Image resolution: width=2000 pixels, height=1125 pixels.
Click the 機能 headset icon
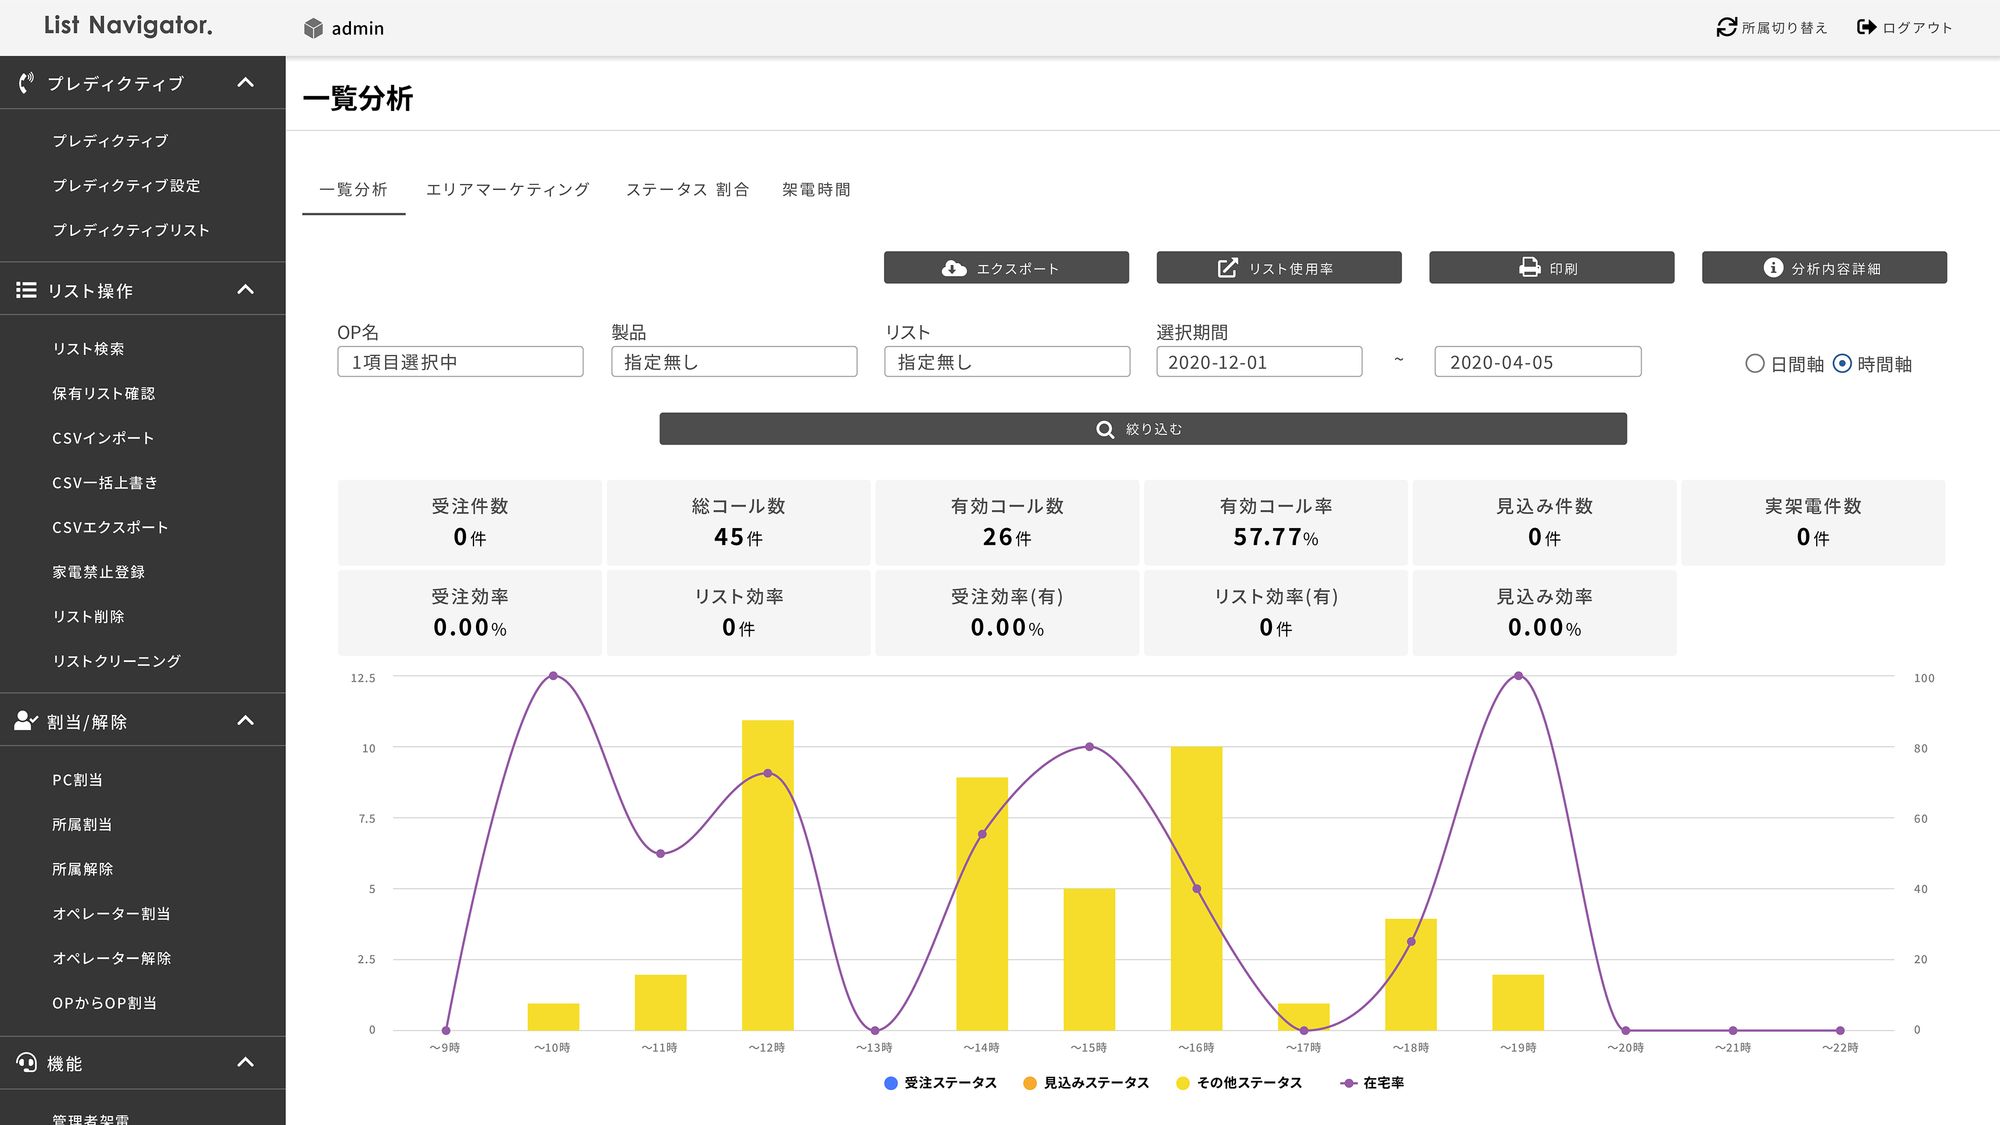pyautogui.click(x=27, y=1063)
